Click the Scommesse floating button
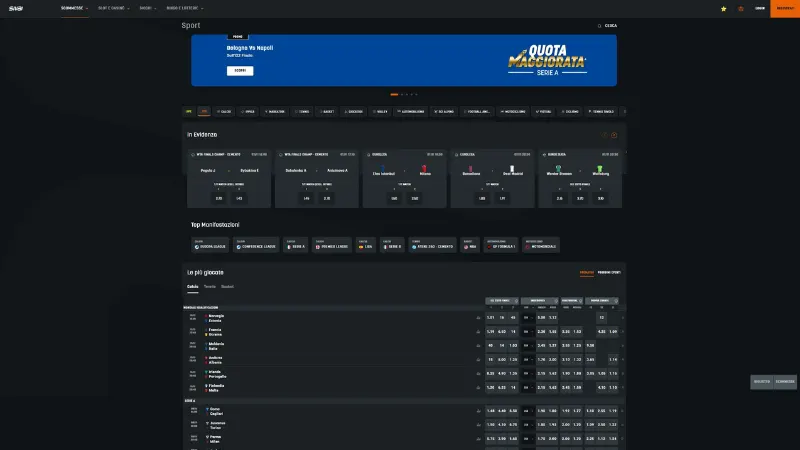 (x=785, y=382)
